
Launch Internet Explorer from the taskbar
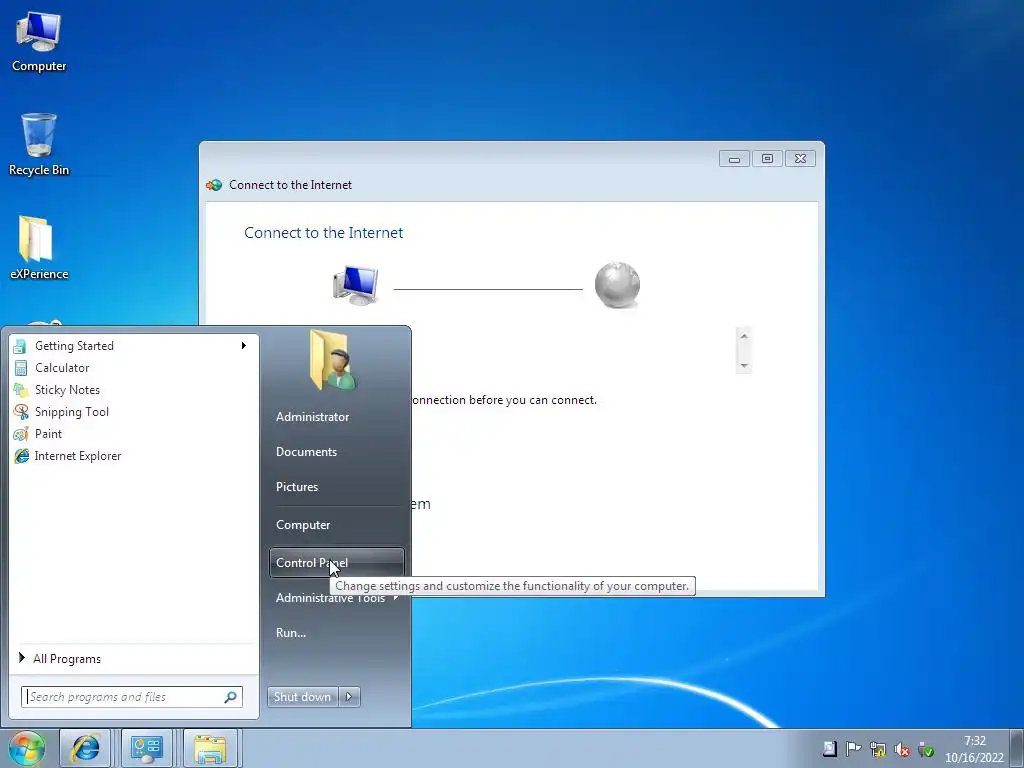pos(86,748)
